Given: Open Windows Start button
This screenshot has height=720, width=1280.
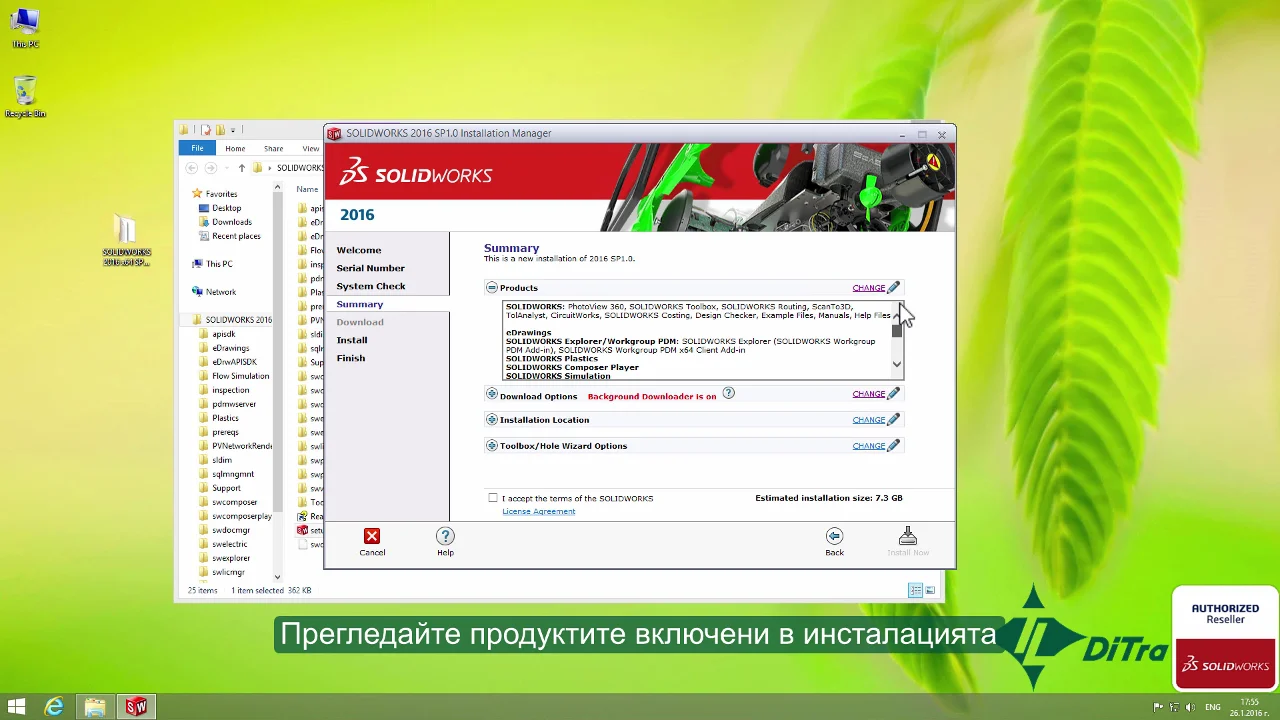Looking at the screenshot, I should click(x=16, y=707).
